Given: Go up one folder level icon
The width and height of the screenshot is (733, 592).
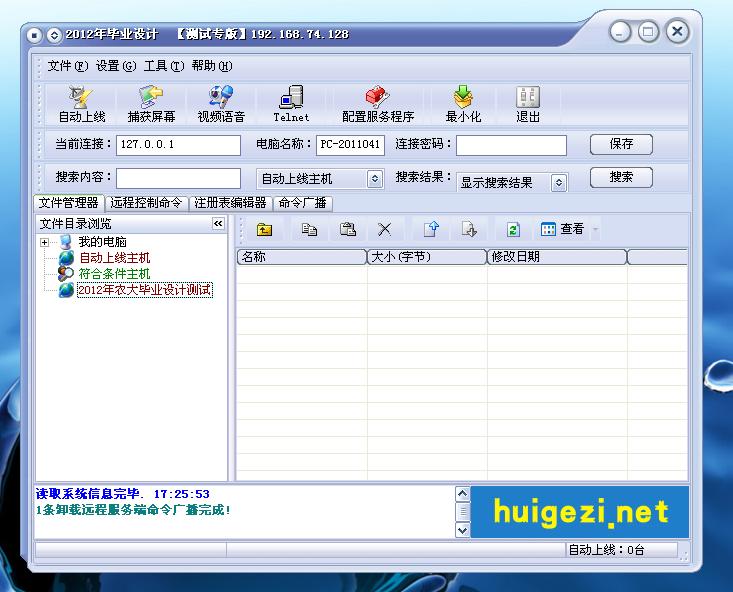Looking at the screenshot, I should click(265, 229).
